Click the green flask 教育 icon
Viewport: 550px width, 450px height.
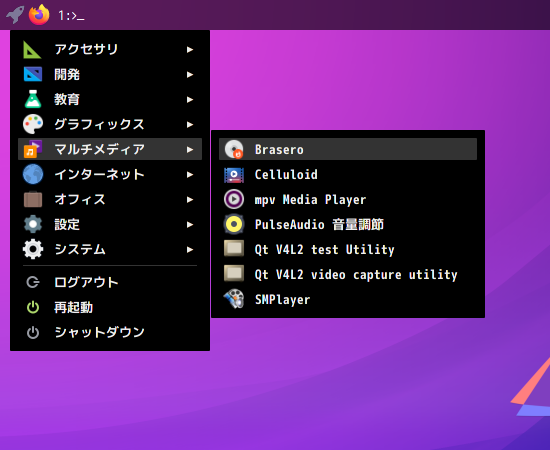[x=33, y=99]
